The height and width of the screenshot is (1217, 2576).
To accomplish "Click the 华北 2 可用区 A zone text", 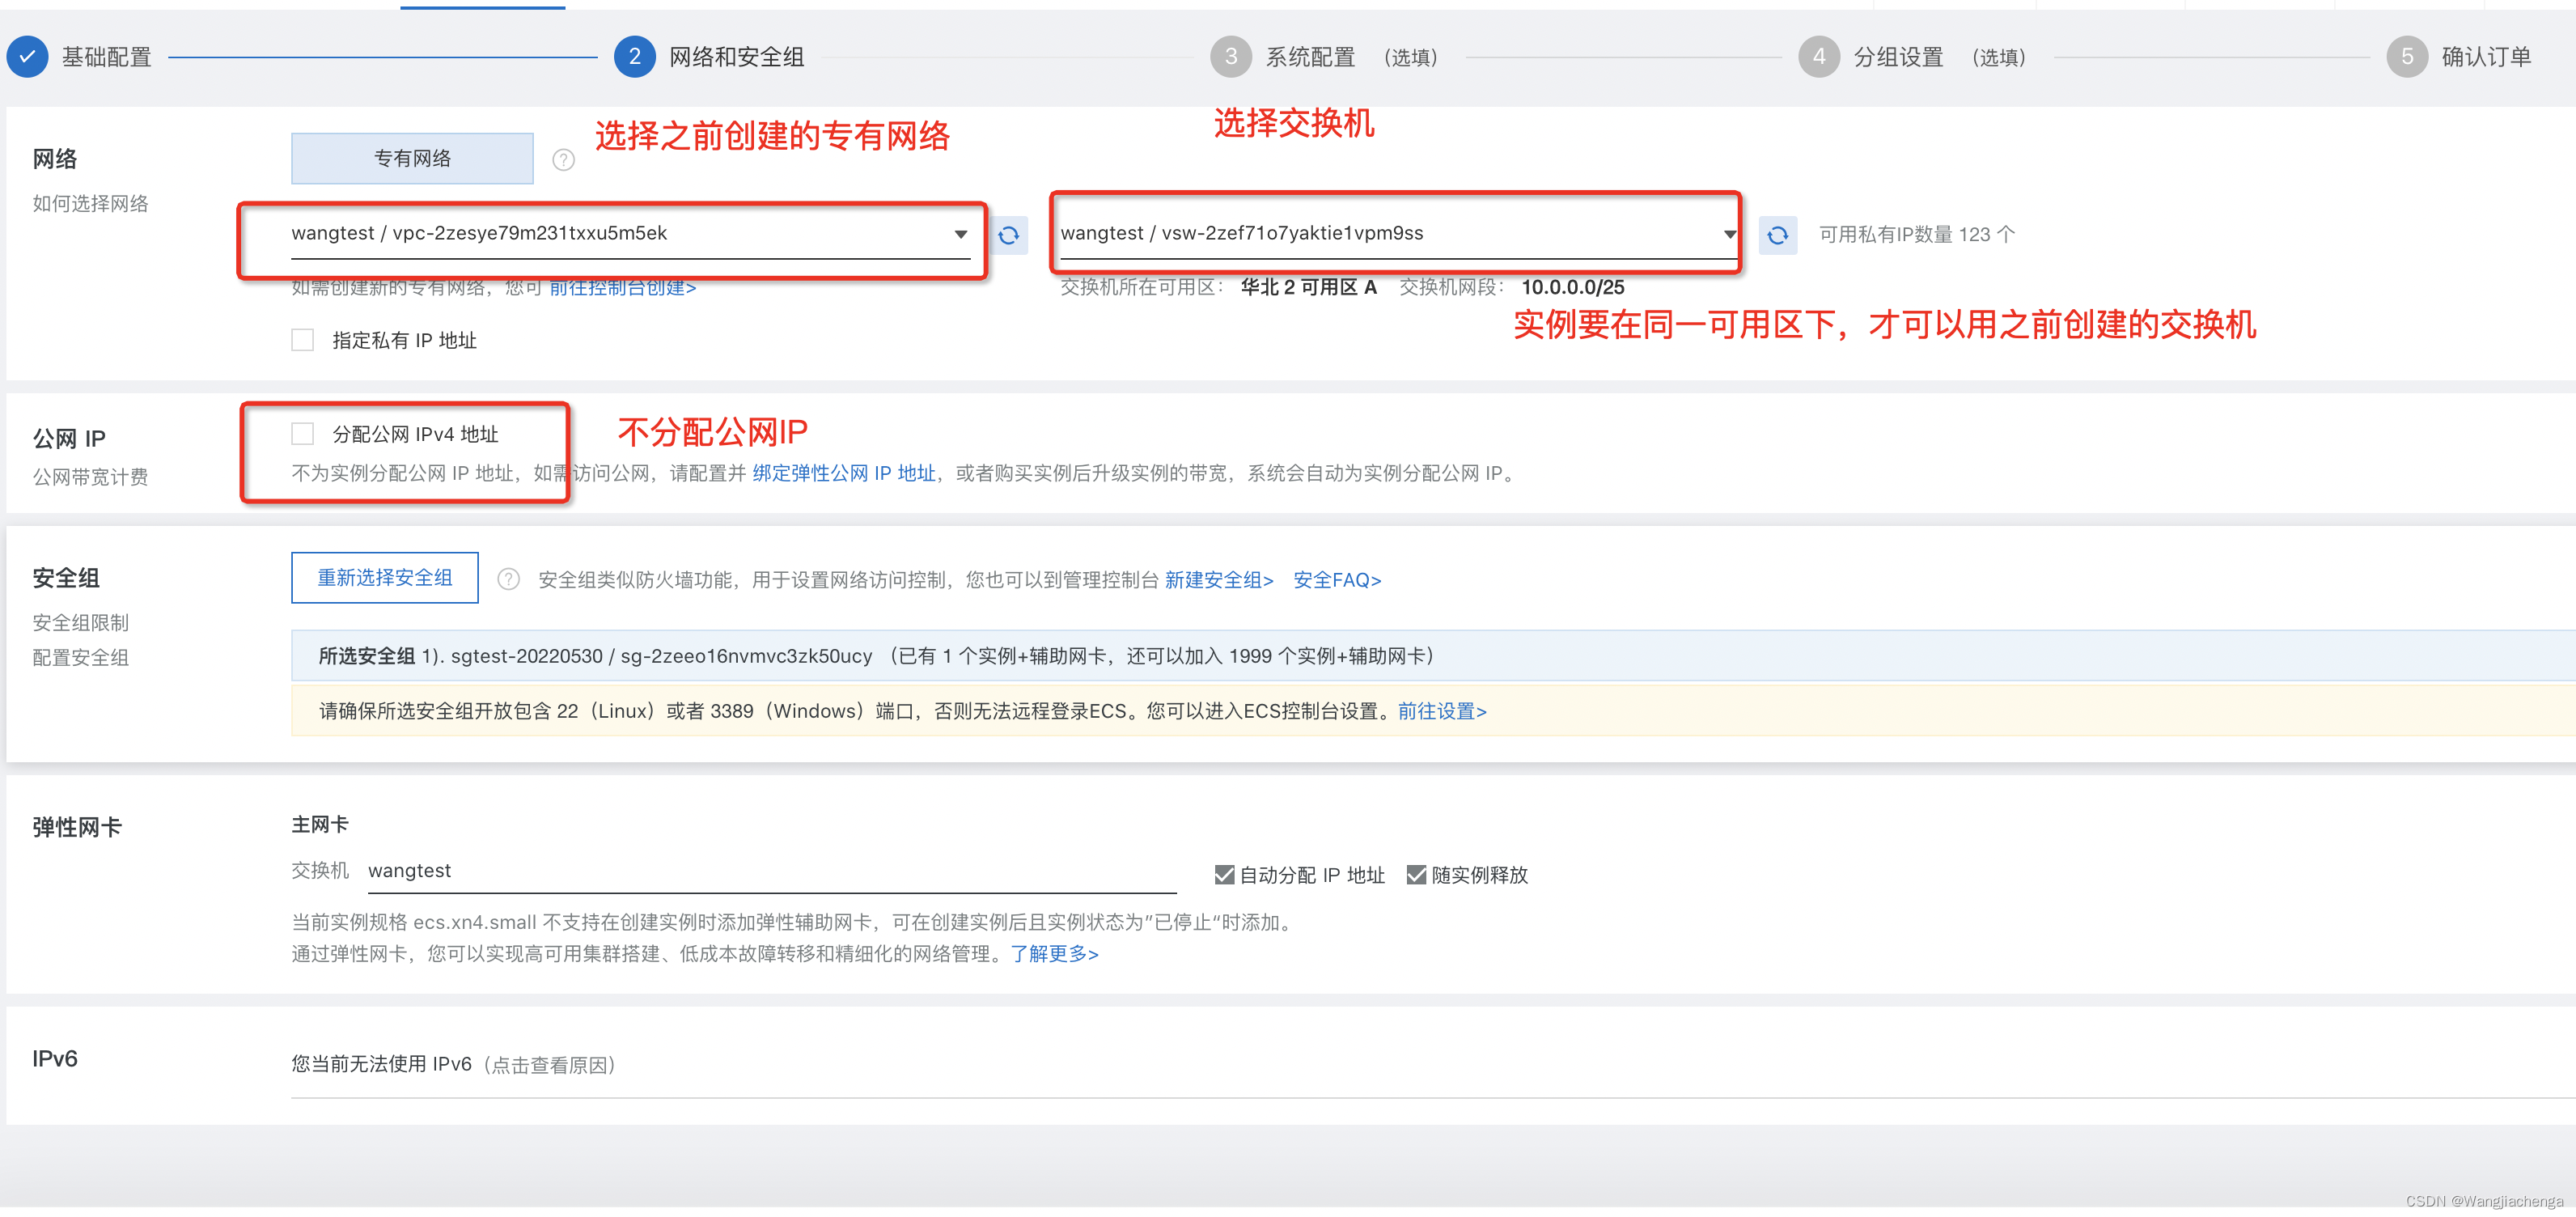I will [x=1309, y=288].
